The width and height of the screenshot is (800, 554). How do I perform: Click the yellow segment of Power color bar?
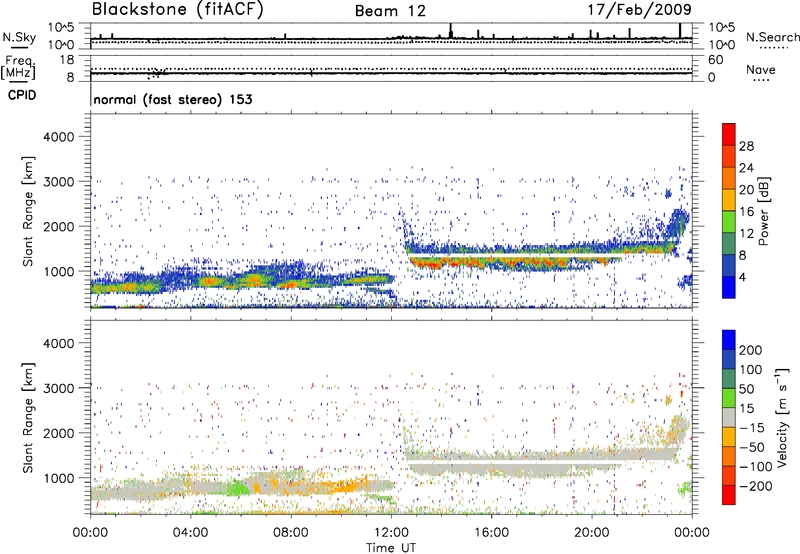tap(729, 199)
